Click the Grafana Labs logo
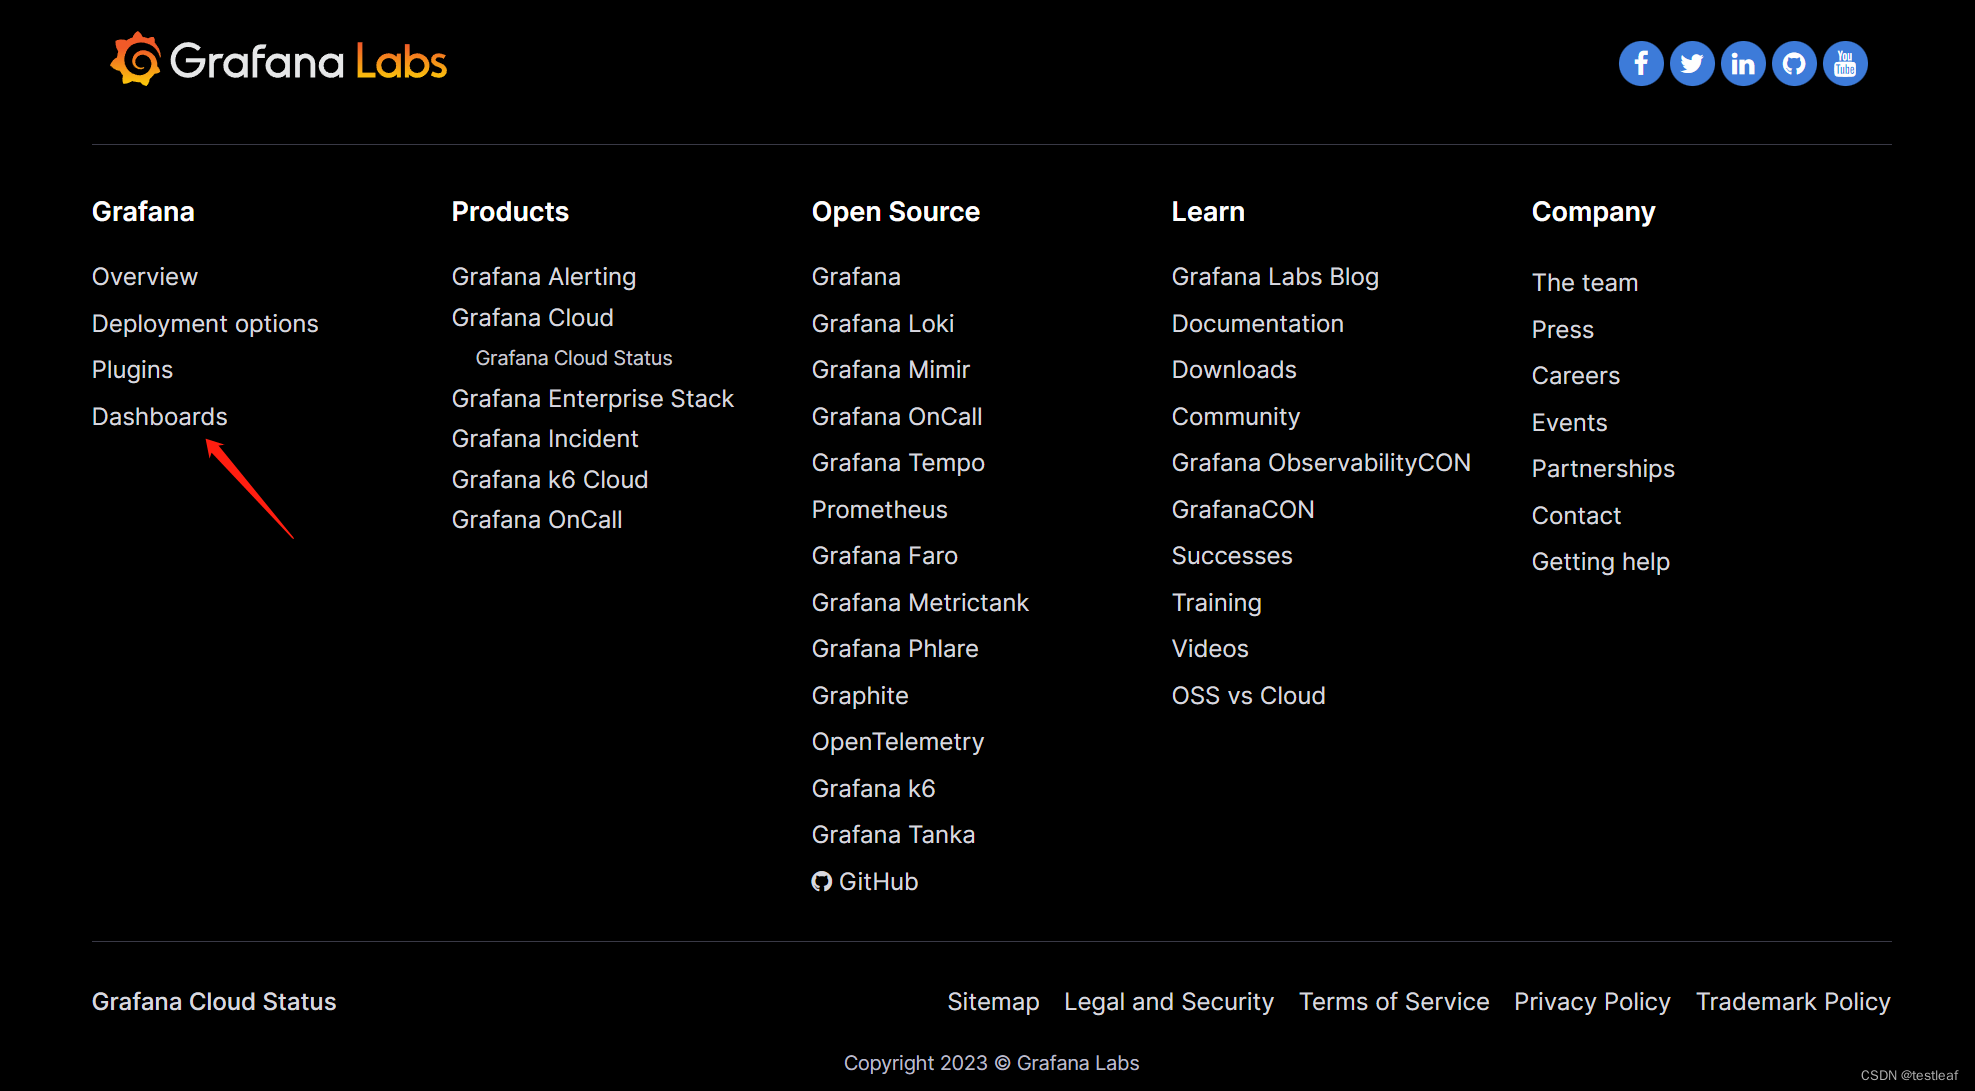The height and width of the screenshot is (1091, 1975). point(279,60)
